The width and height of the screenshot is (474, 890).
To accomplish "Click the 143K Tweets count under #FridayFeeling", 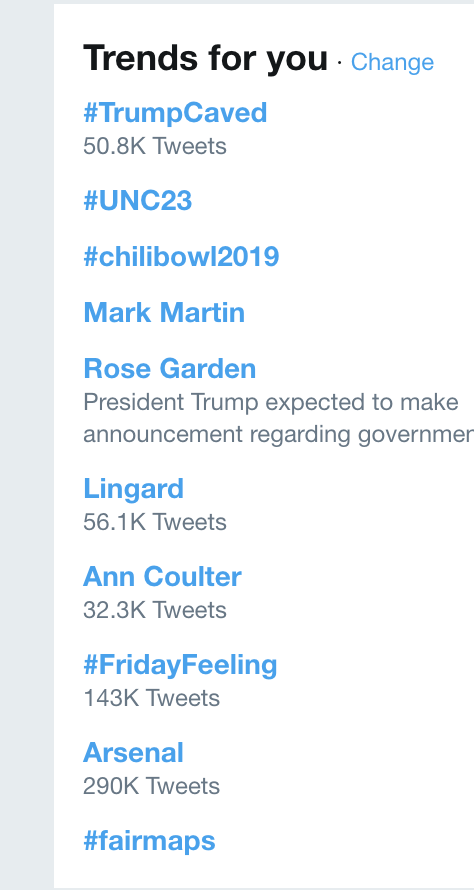I will (152, 698).
